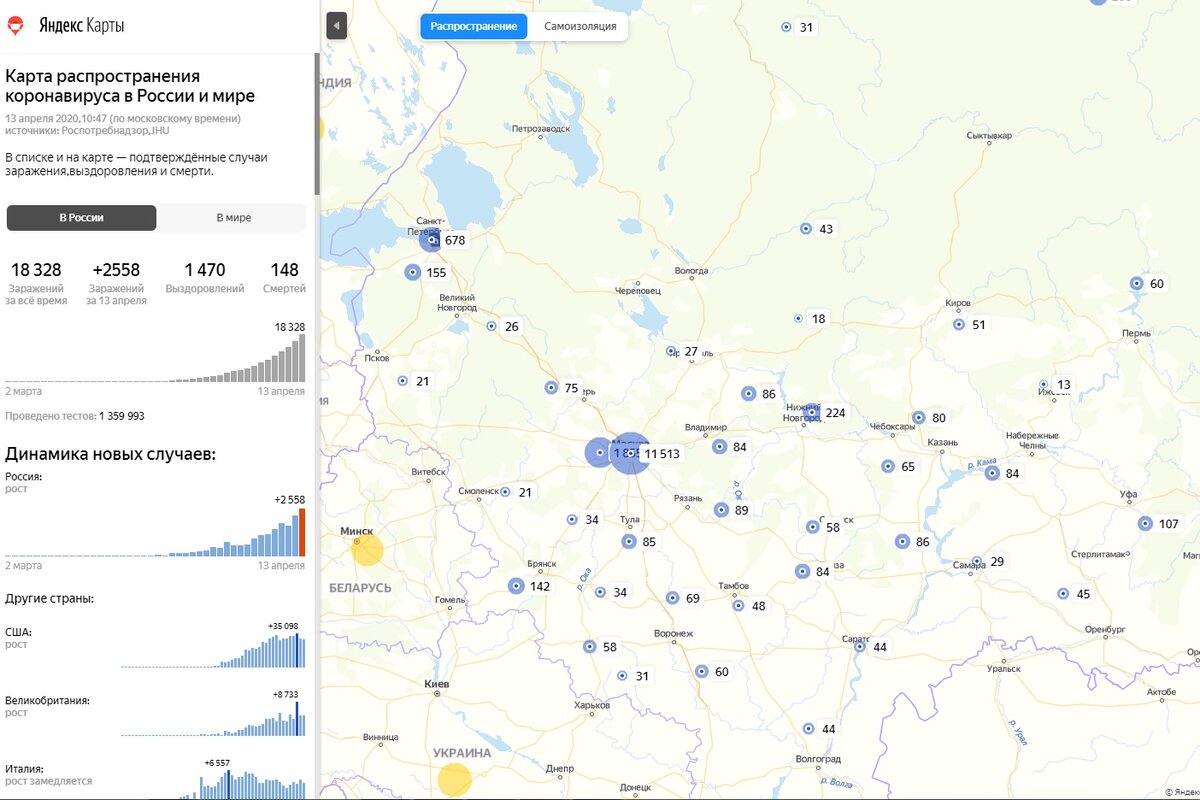The width and height of the screenshot is (1200, 800).
Task: Select the Kazan marker showing 80
Action: tap(920, 417)
